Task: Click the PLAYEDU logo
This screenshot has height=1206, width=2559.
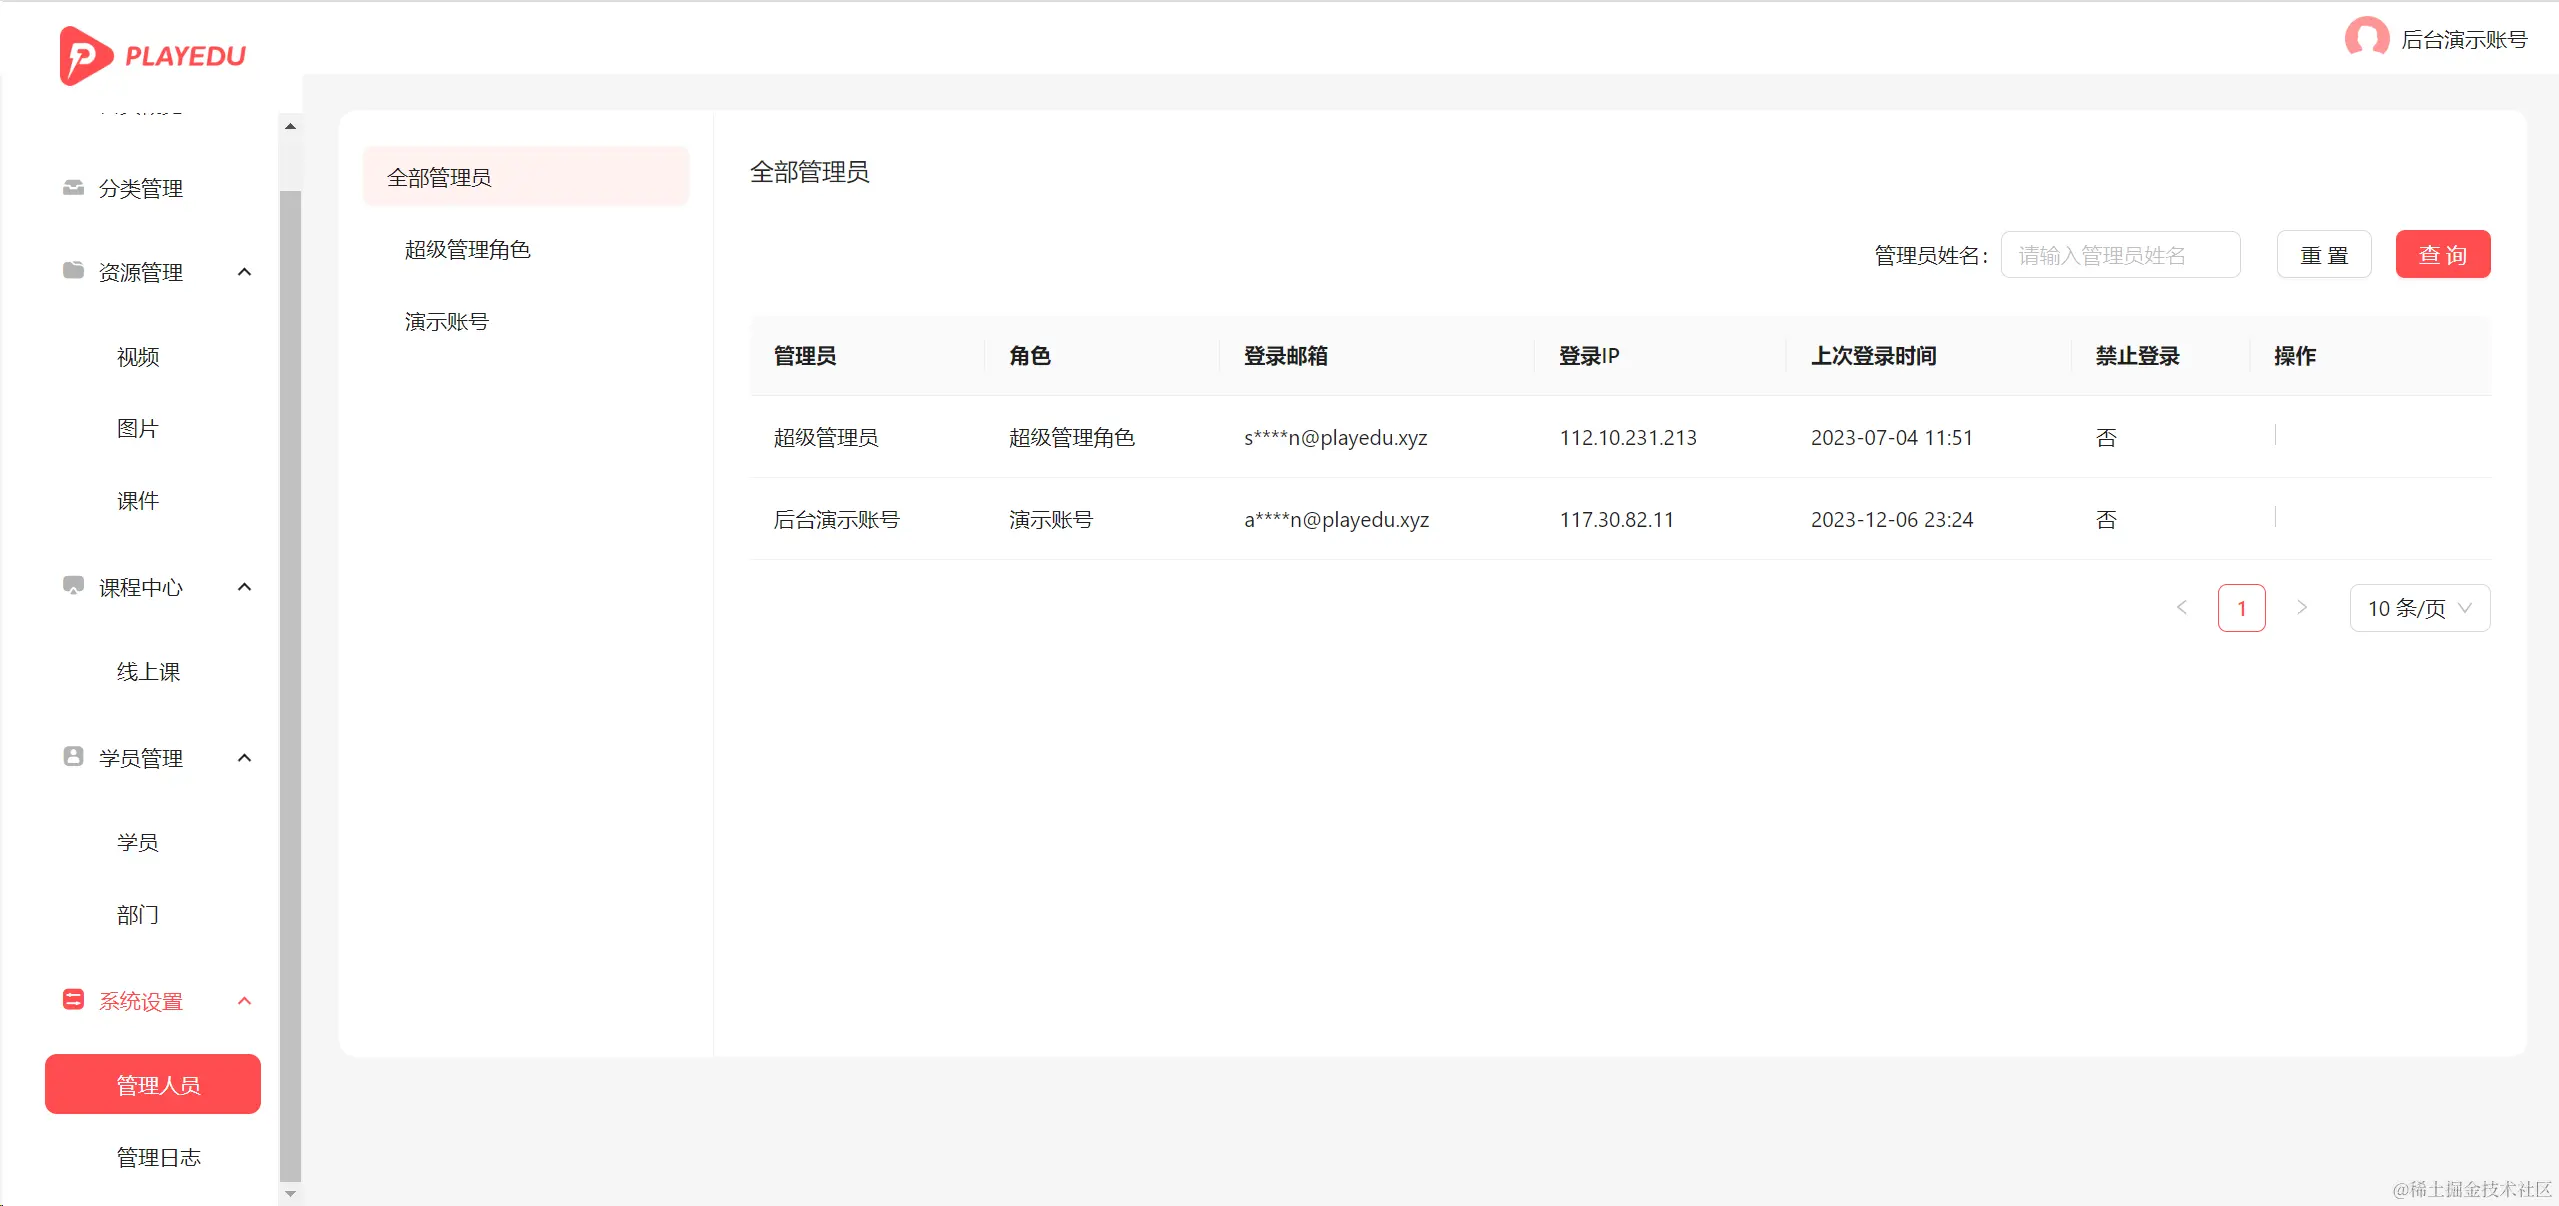Action: [x=152, y=55]
